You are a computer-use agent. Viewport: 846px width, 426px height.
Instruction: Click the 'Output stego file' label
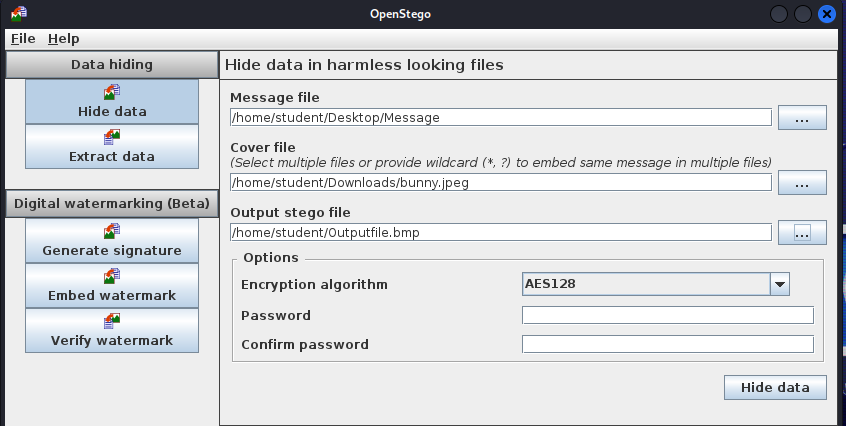(290, 212)
